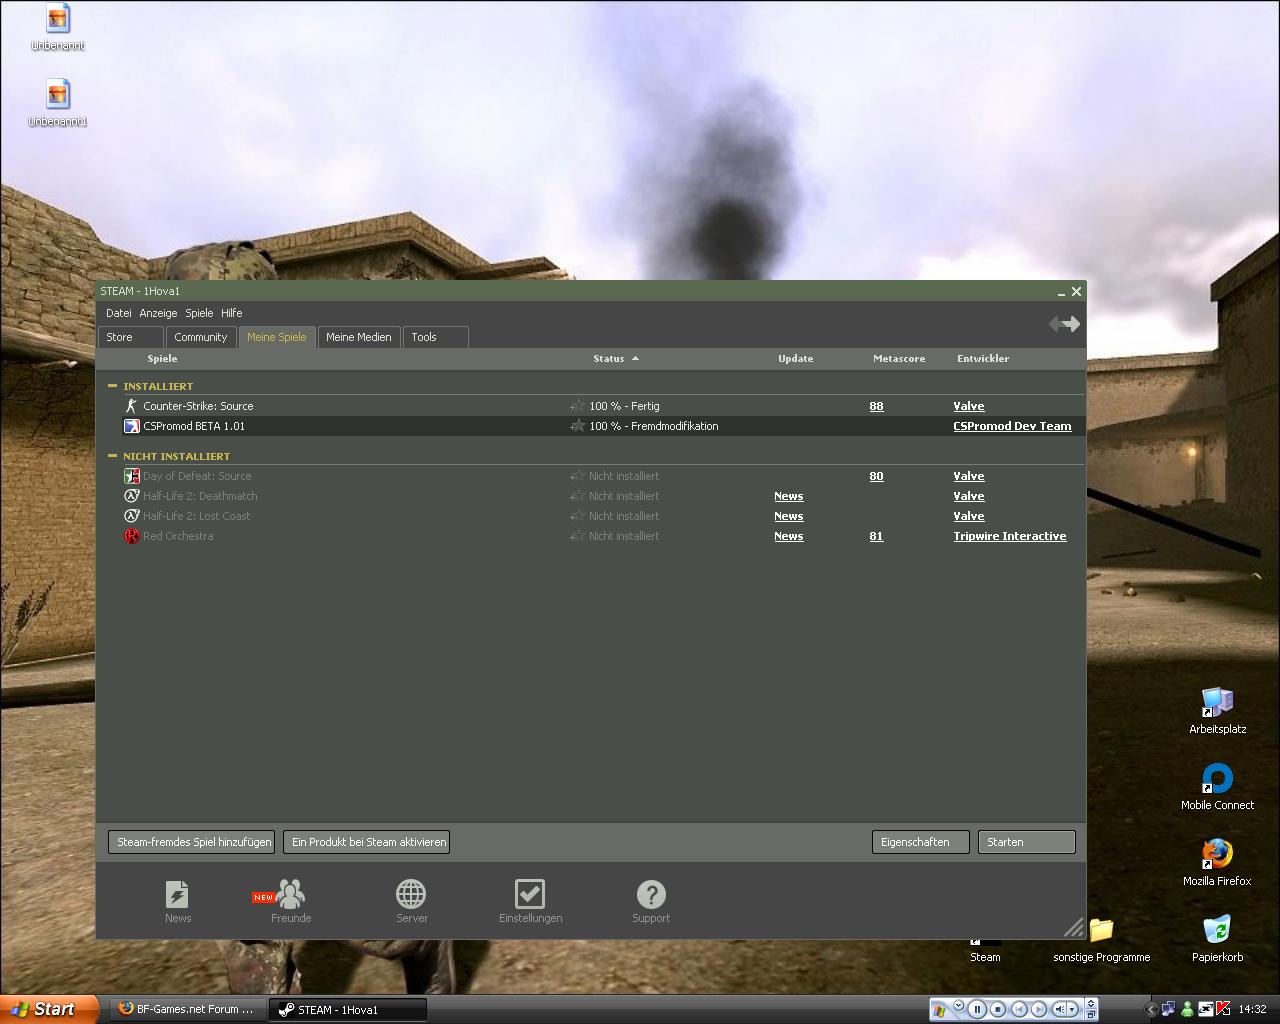Viewport: 1280px width, 1024px height.
Task: Toggle favorite star for Counter-Strike: Source
Action: coord(577,406)
